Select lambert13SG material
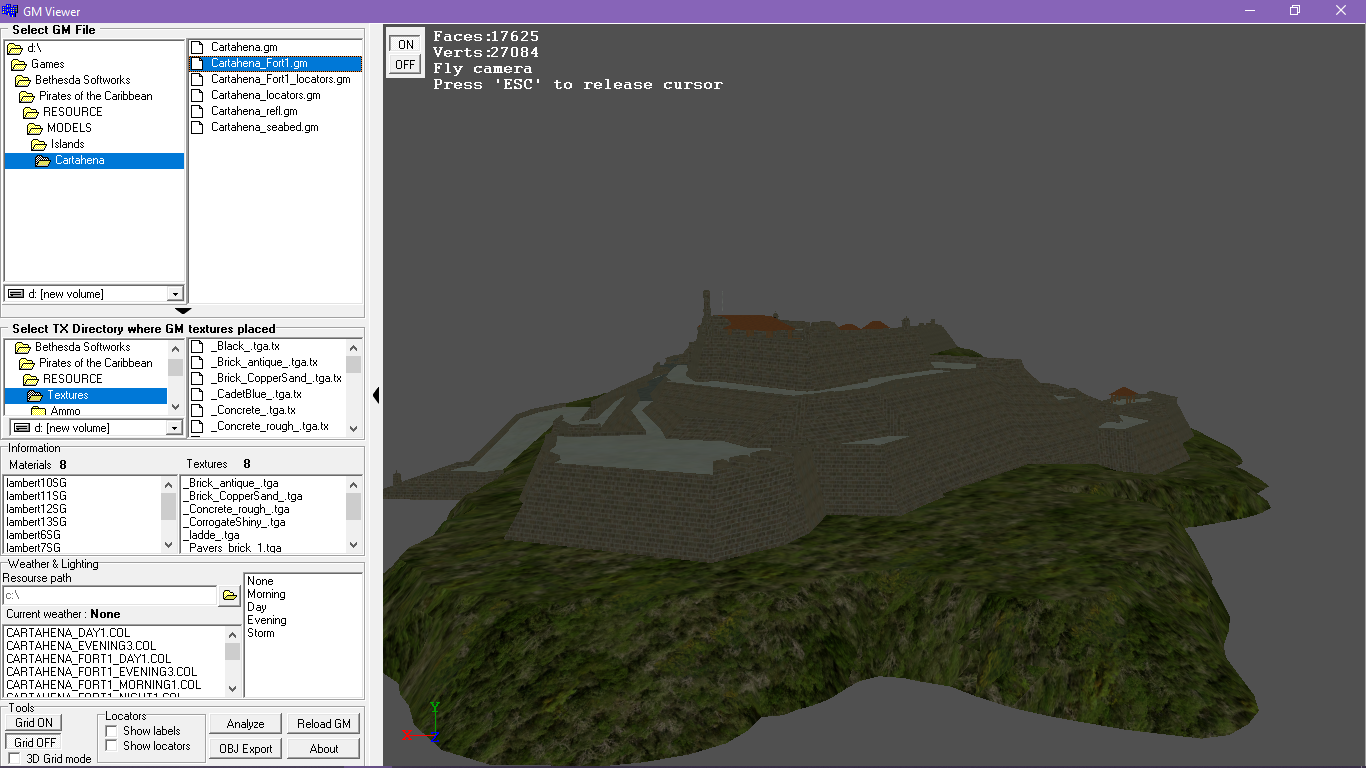 pos(36,522)
